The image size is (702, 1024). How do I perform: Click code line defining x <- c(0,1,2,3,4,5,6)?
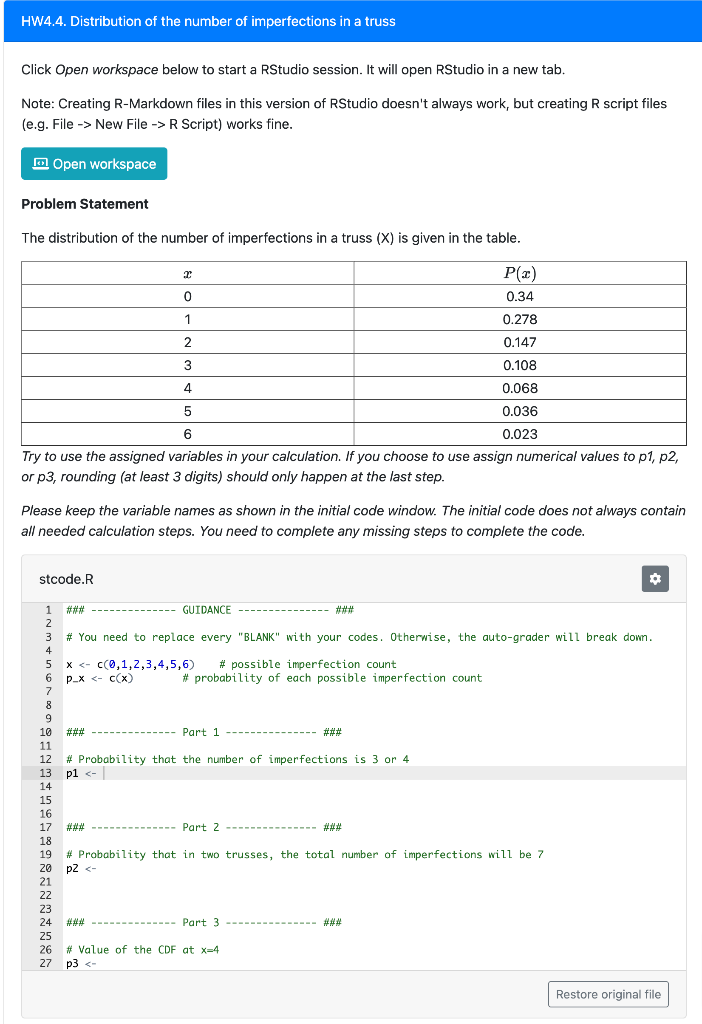(231, 664)
